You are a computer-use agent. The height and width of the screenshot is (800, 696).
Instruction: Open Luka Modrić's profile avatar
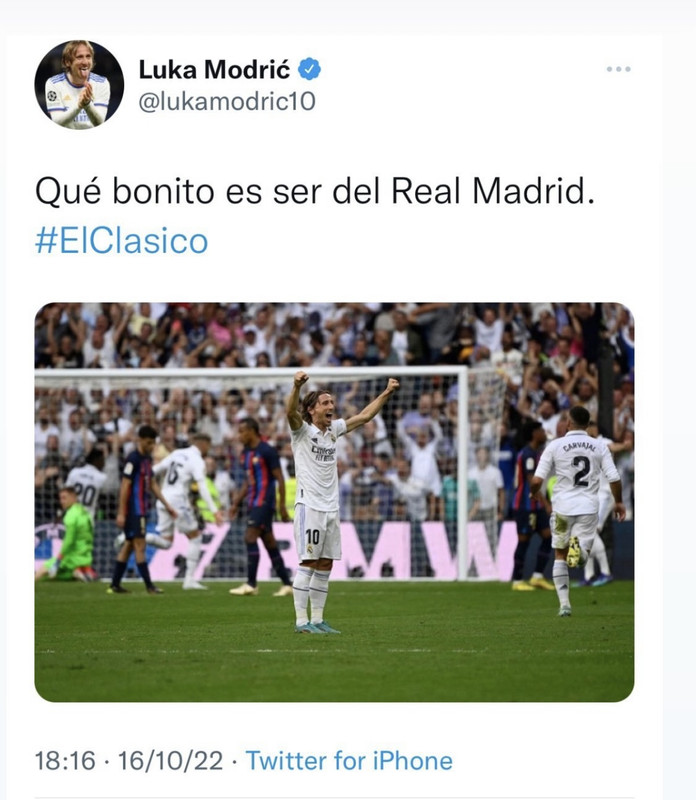[x=79, y=85]
